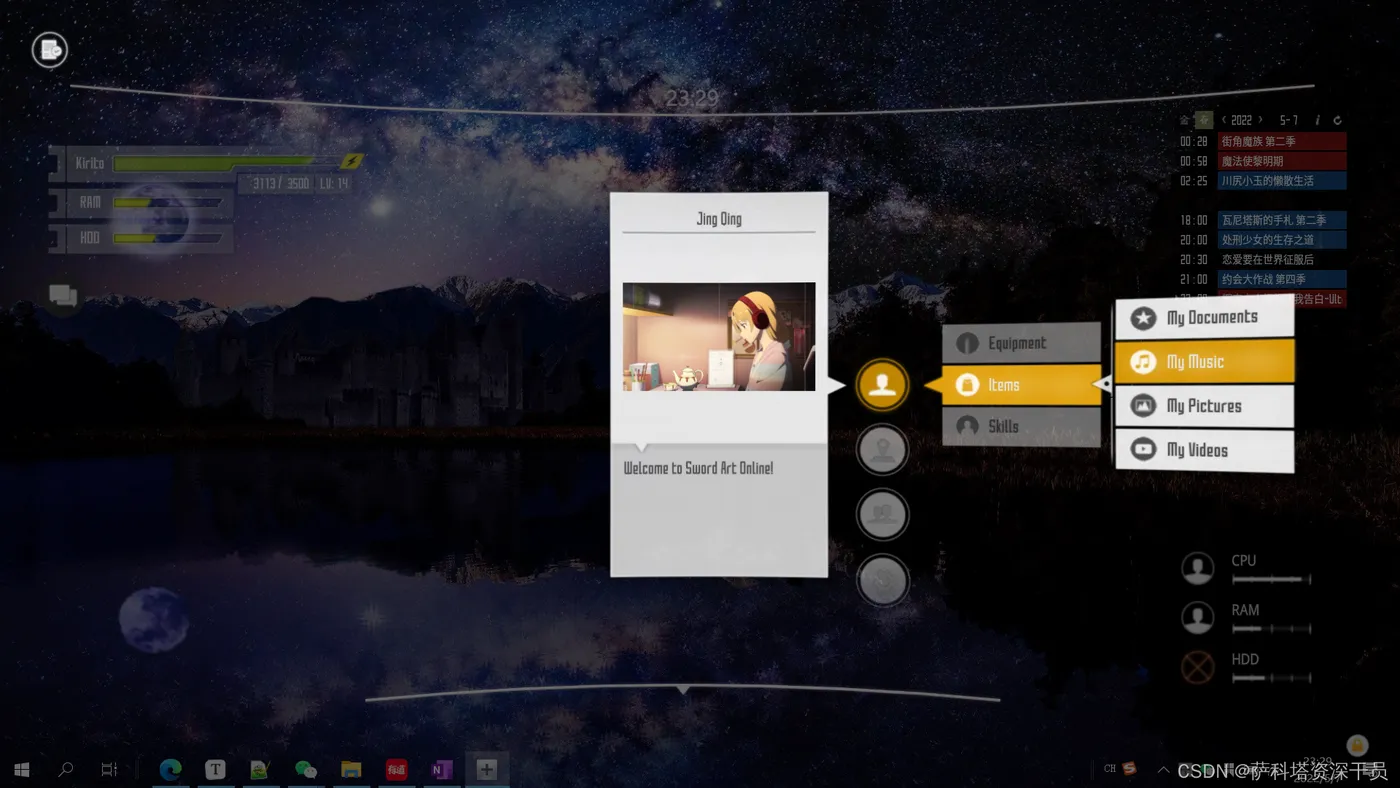Open taskbar search magnifier
Screen dimensions: 1400x788
(66, 770)
